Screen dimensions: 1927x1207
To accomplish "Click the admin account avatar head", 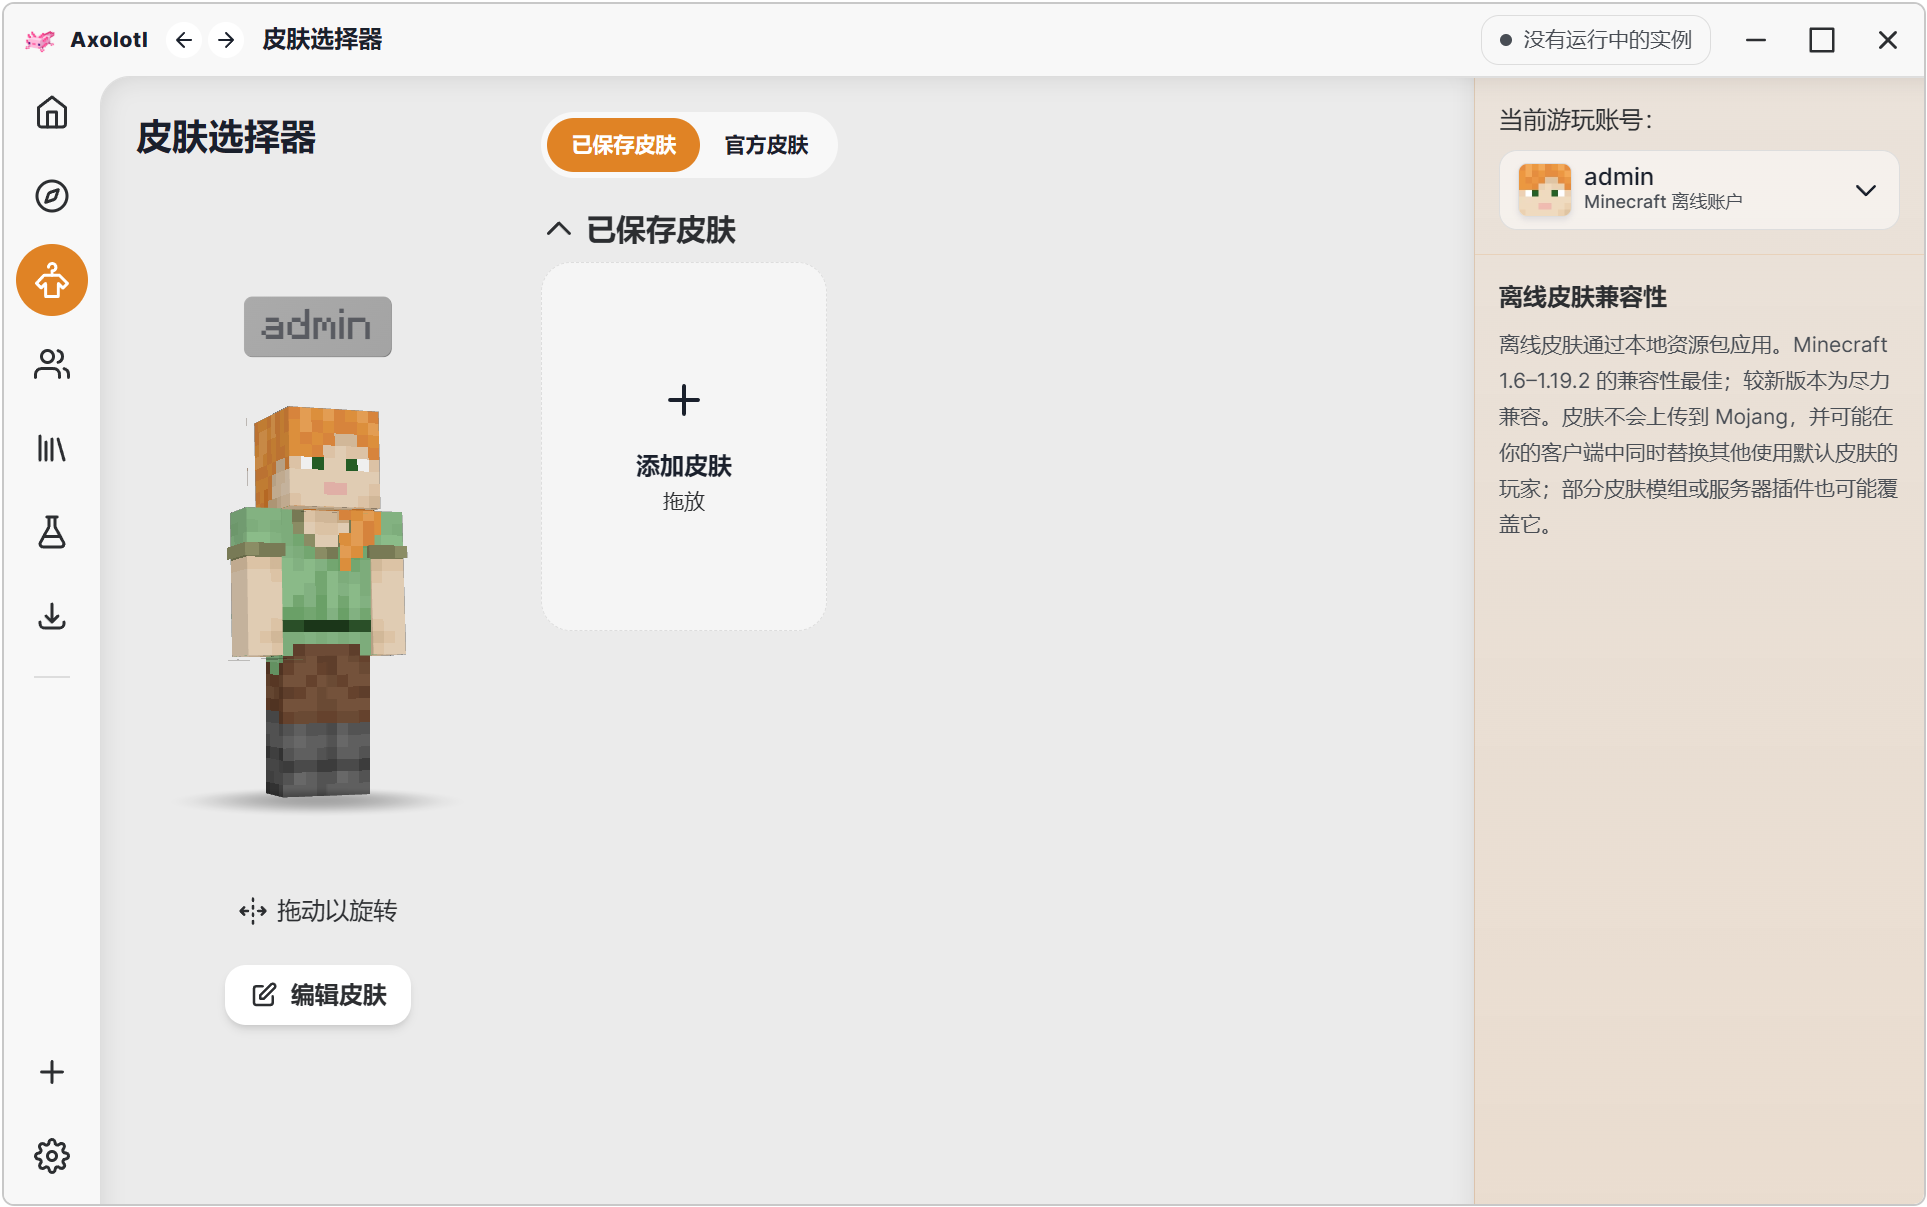I will click(1545, 190).
